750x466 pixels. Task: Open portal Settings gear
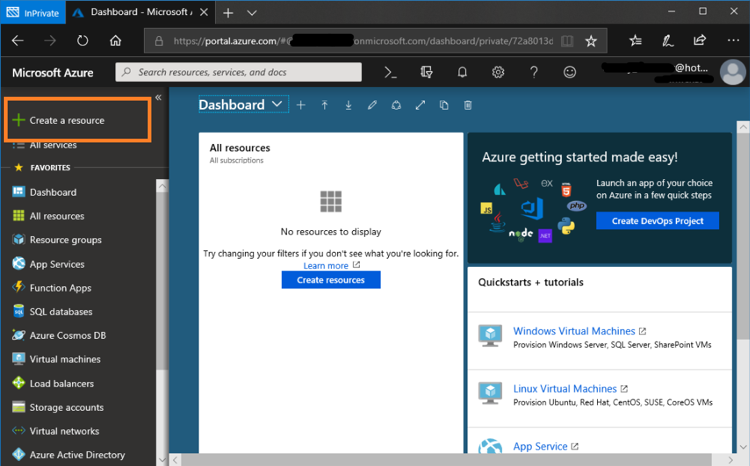[x=498, y=72]
